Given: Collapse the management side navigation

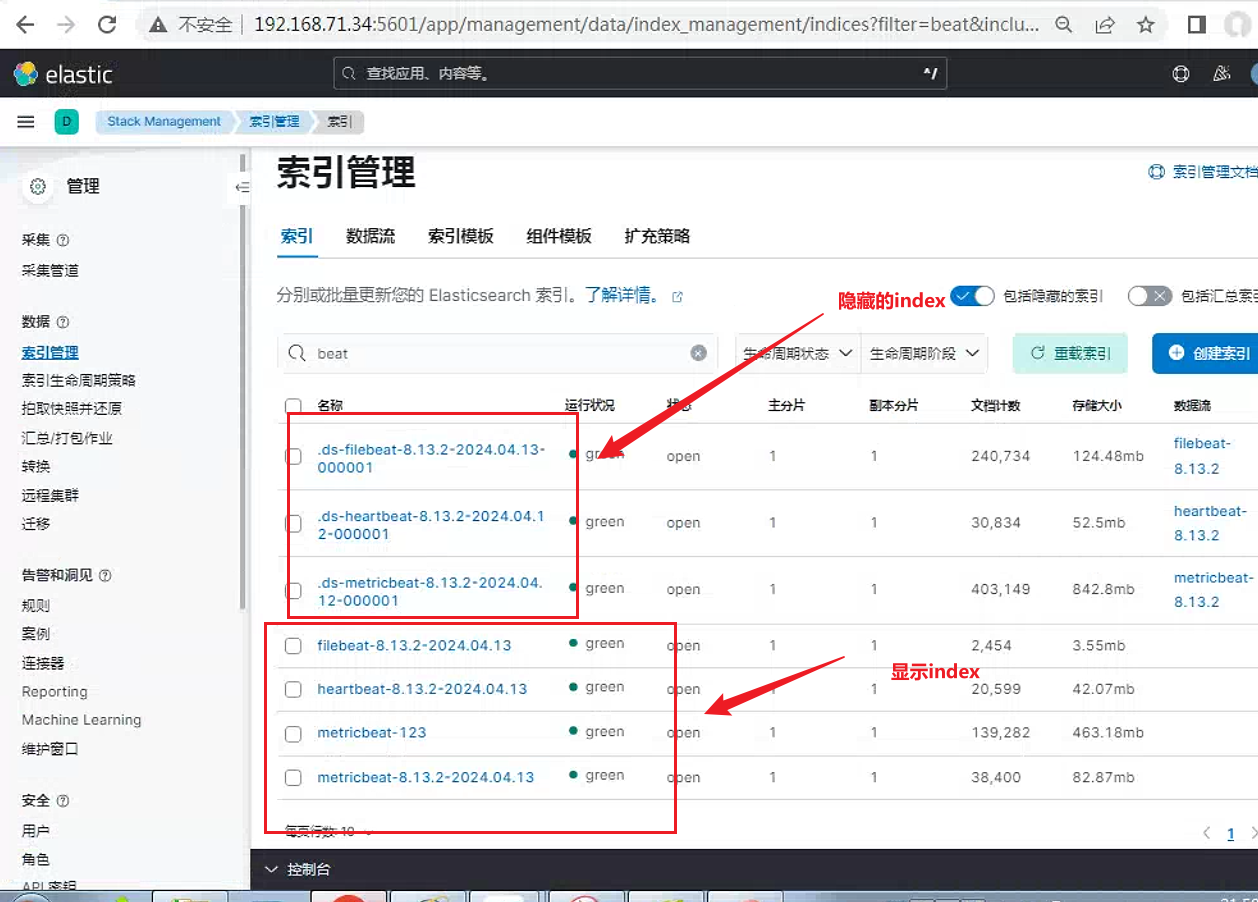Looking at the screenshot, I should [x=241, y=187].
